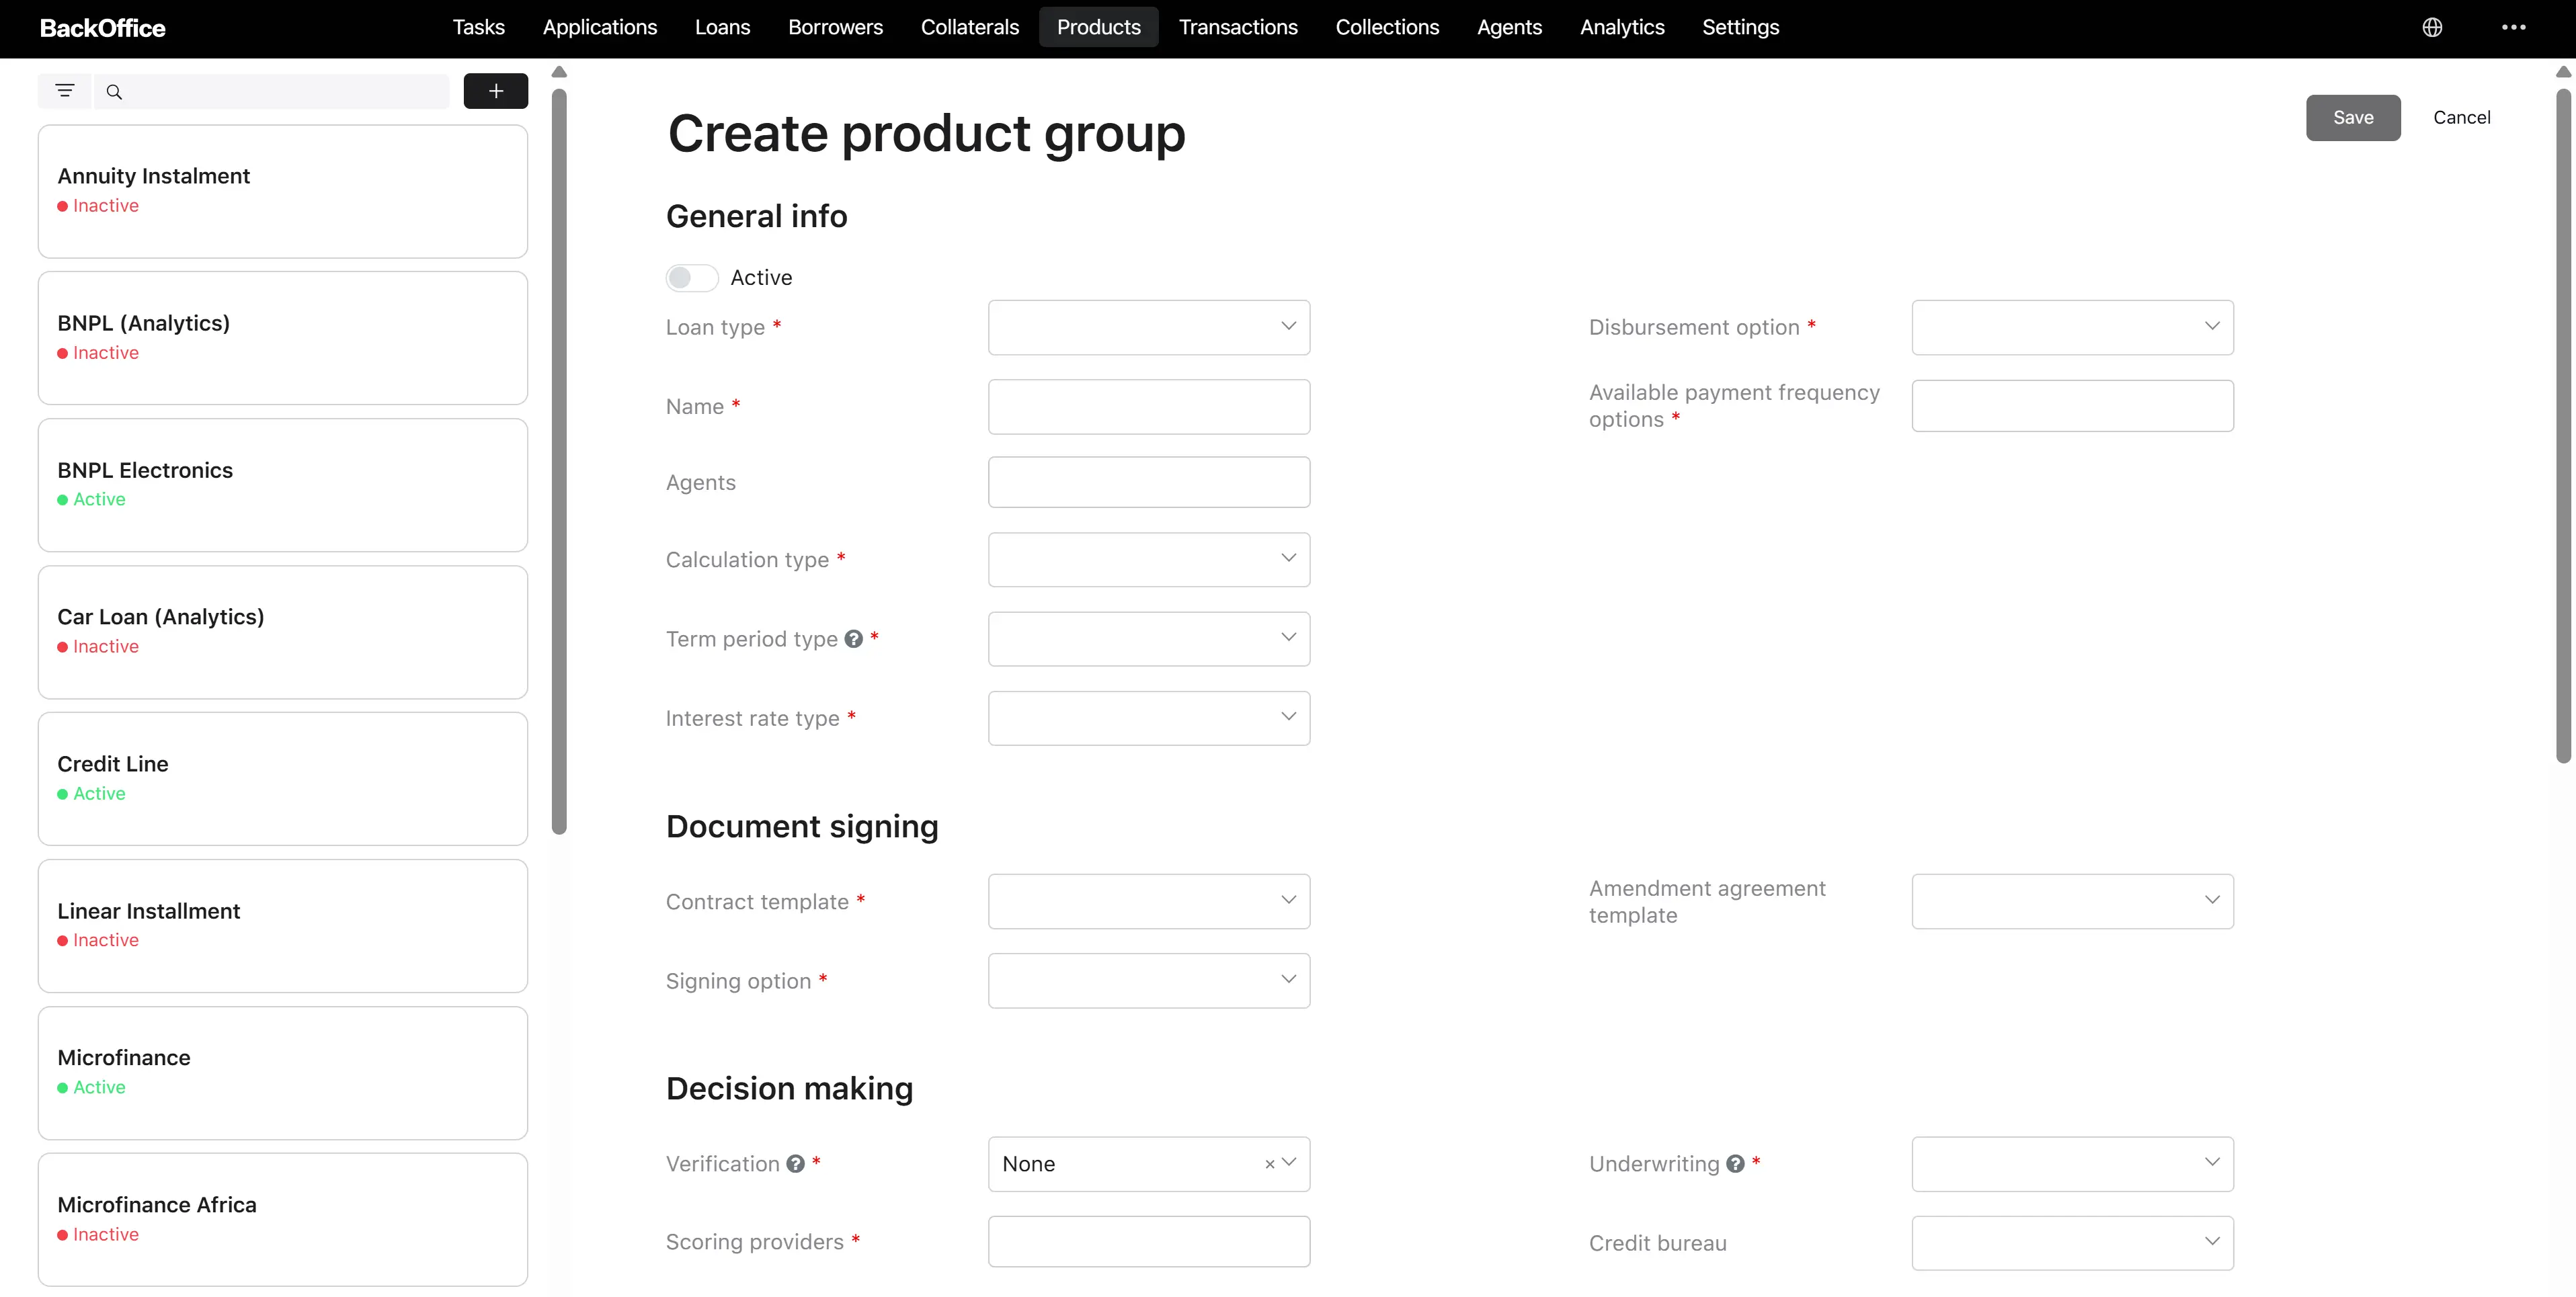The height and width of the screenshot is (1297, 2576).
Task: Open Settings from top navigation
Action: tap(1740, 27)
